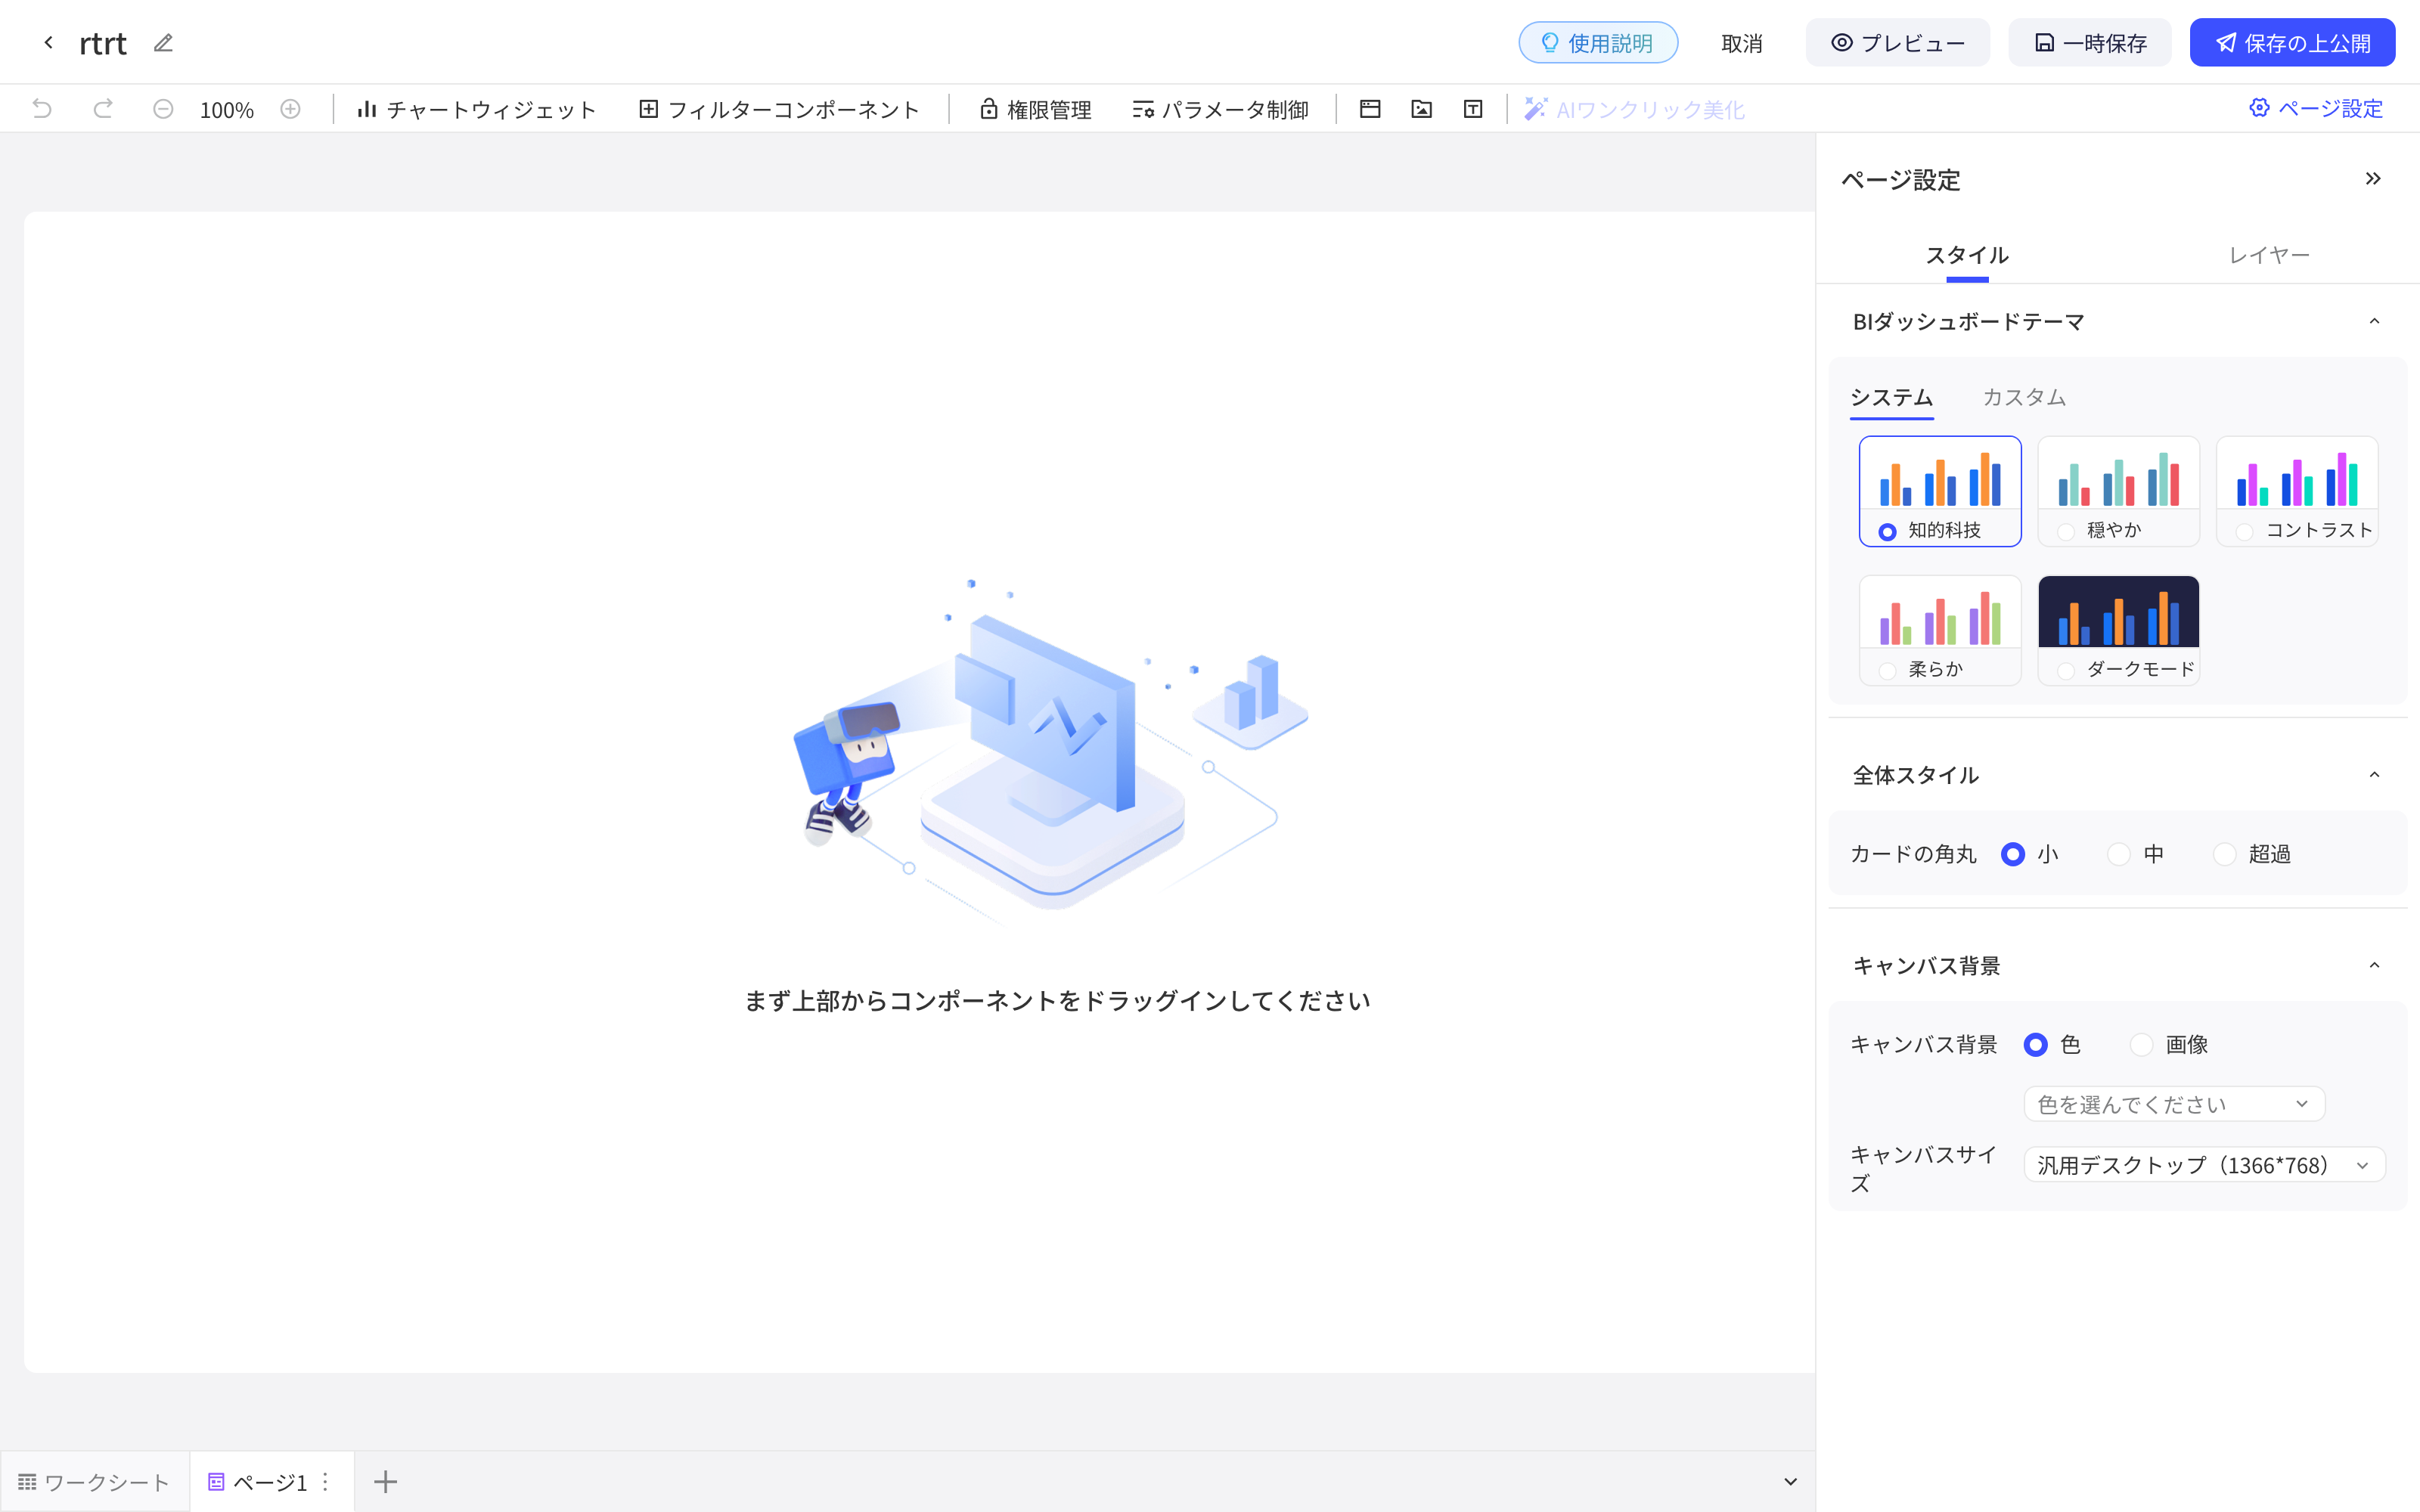Add a フィルターコンポーネント filter component
This screenshot has width=2420, height=1512.
coord(779,109)
